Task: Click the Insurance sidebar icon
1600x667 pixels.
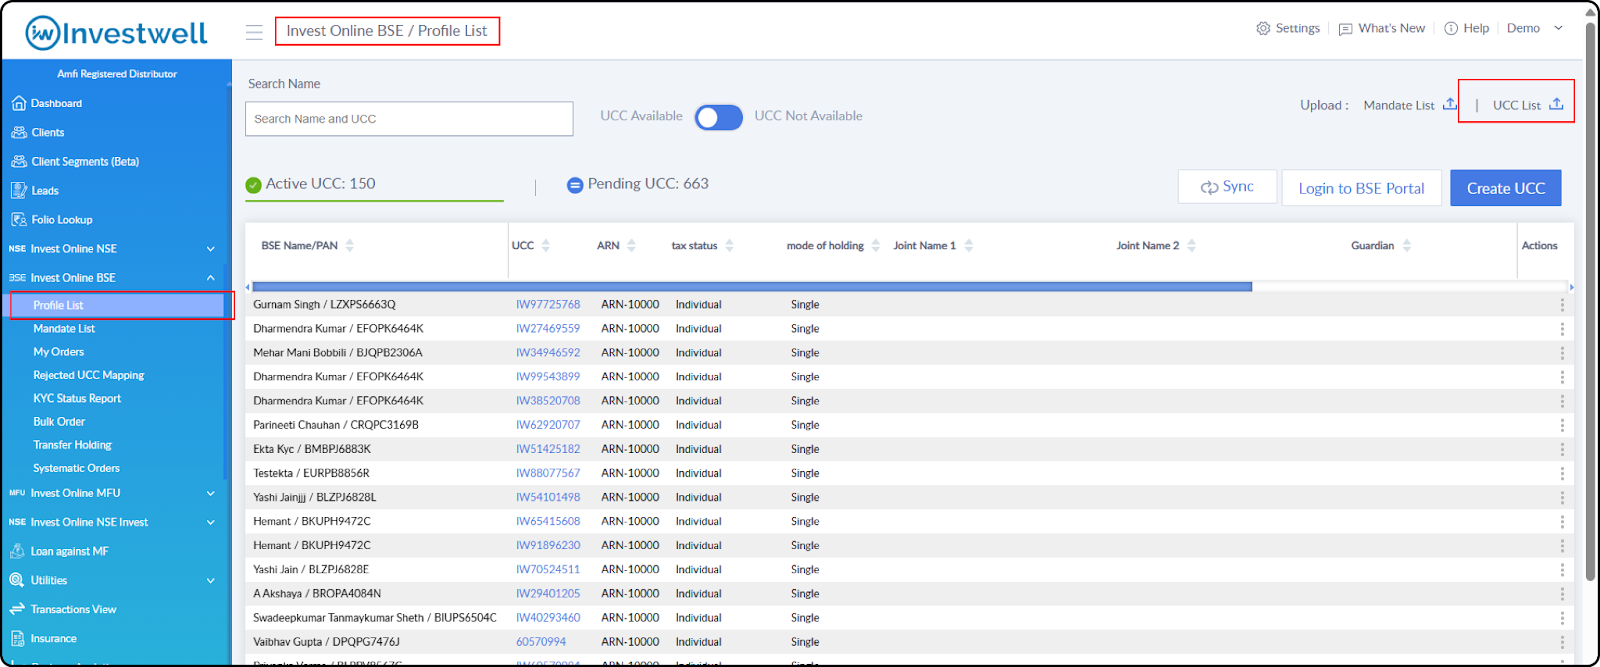Action: [x=18, y=638]
